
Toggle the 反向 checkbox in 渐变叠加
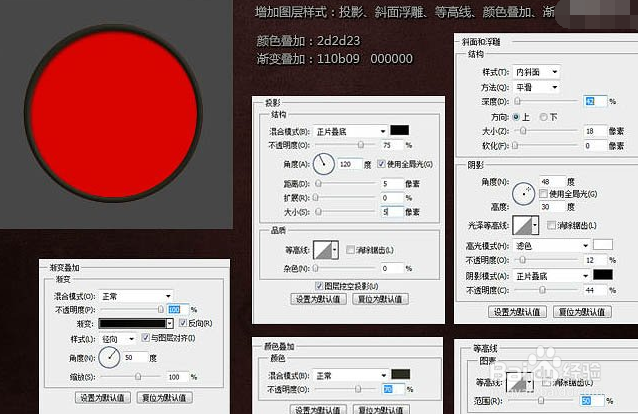(x=183, y=323)
